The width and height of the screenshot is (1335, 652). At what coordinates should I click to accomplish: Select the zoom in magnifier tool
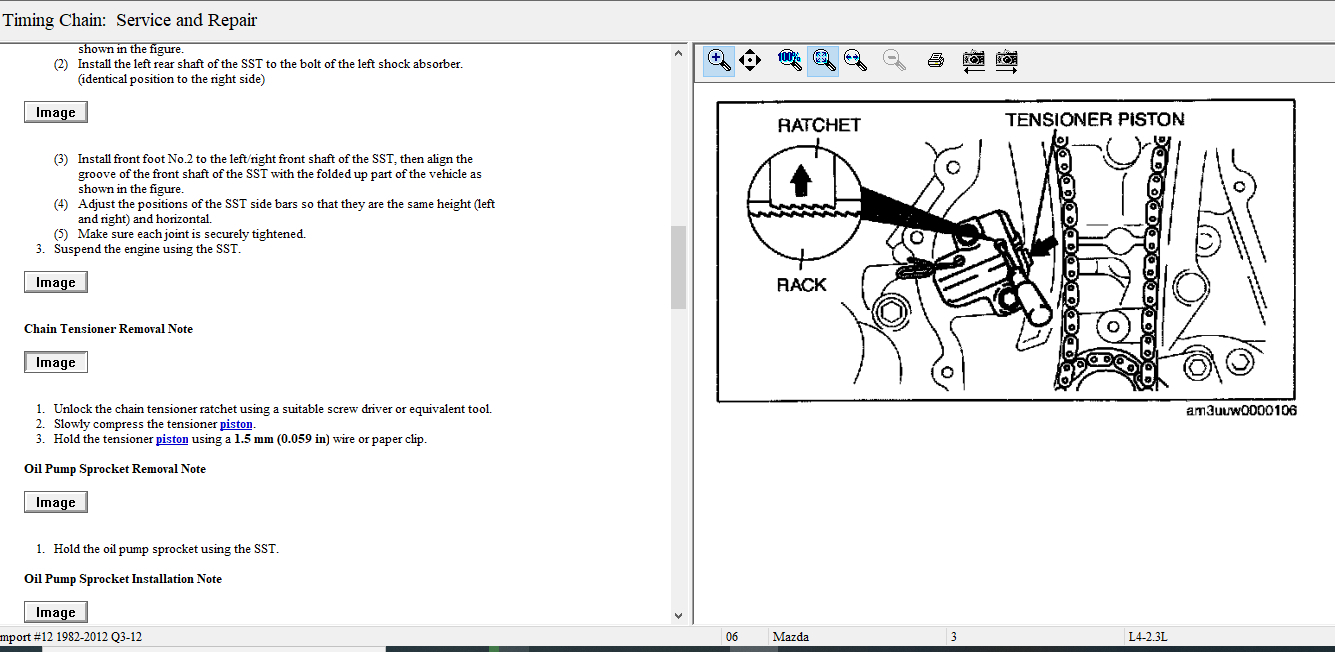[x=718, y=60]
